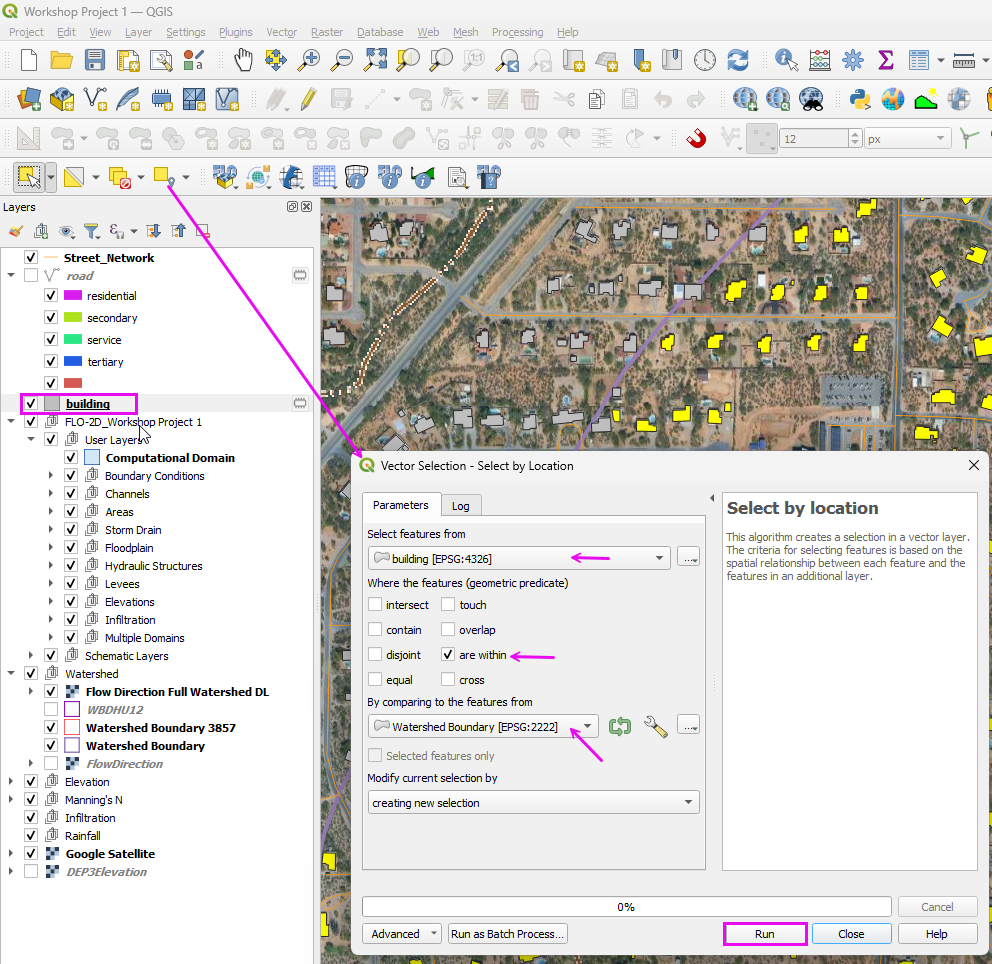
Task: Switch to the Log tab
Action: click(x=462, y=506)
